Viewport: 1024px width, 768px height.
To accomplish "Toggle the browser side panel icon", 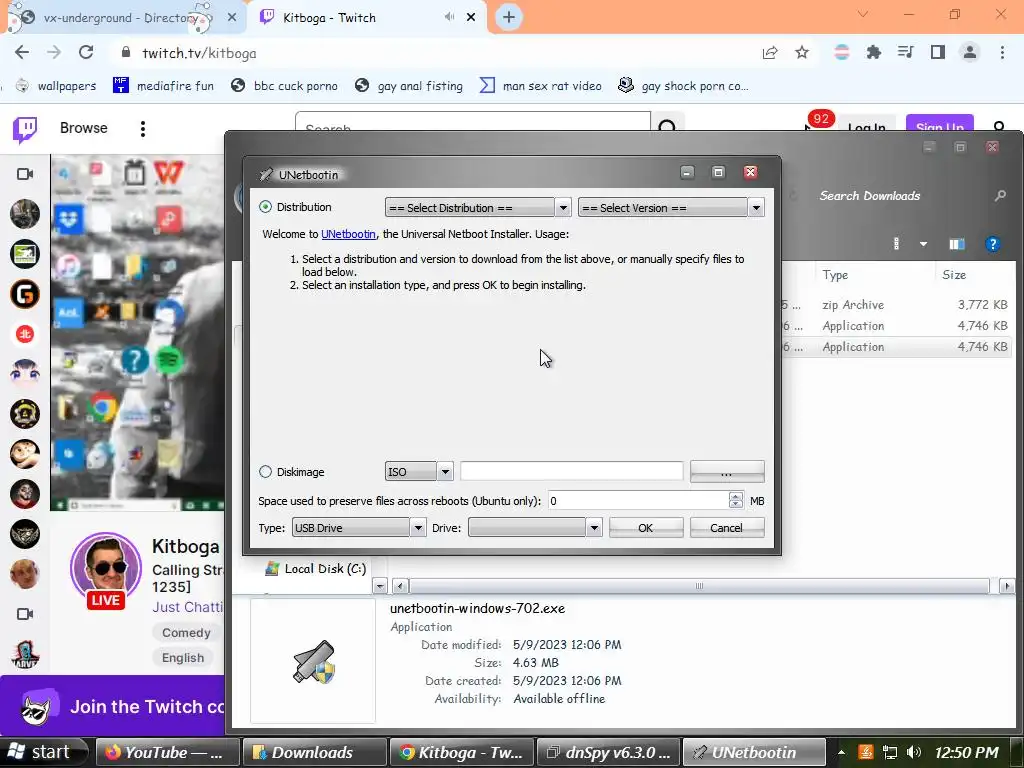I will point(938,52).
